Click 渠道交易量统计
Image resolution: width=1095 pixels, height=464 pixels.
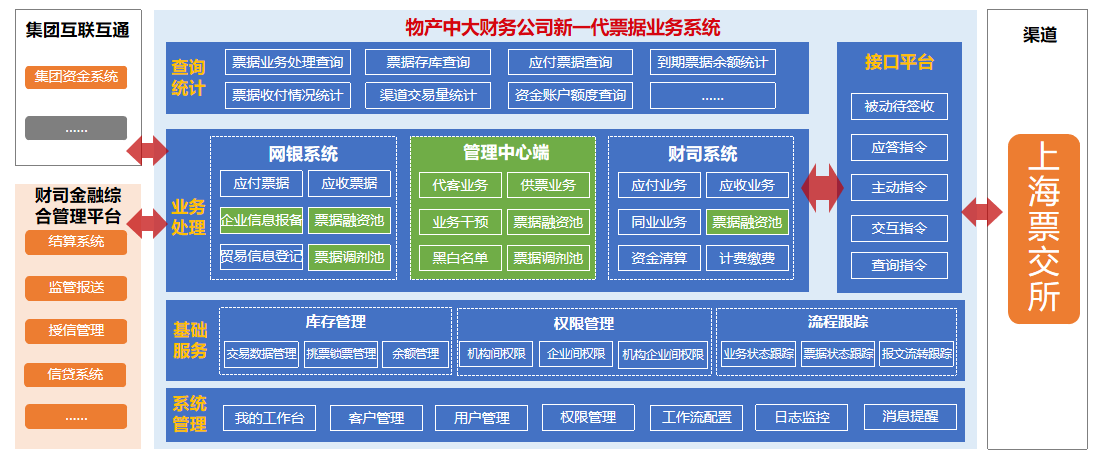pos(428,96)
